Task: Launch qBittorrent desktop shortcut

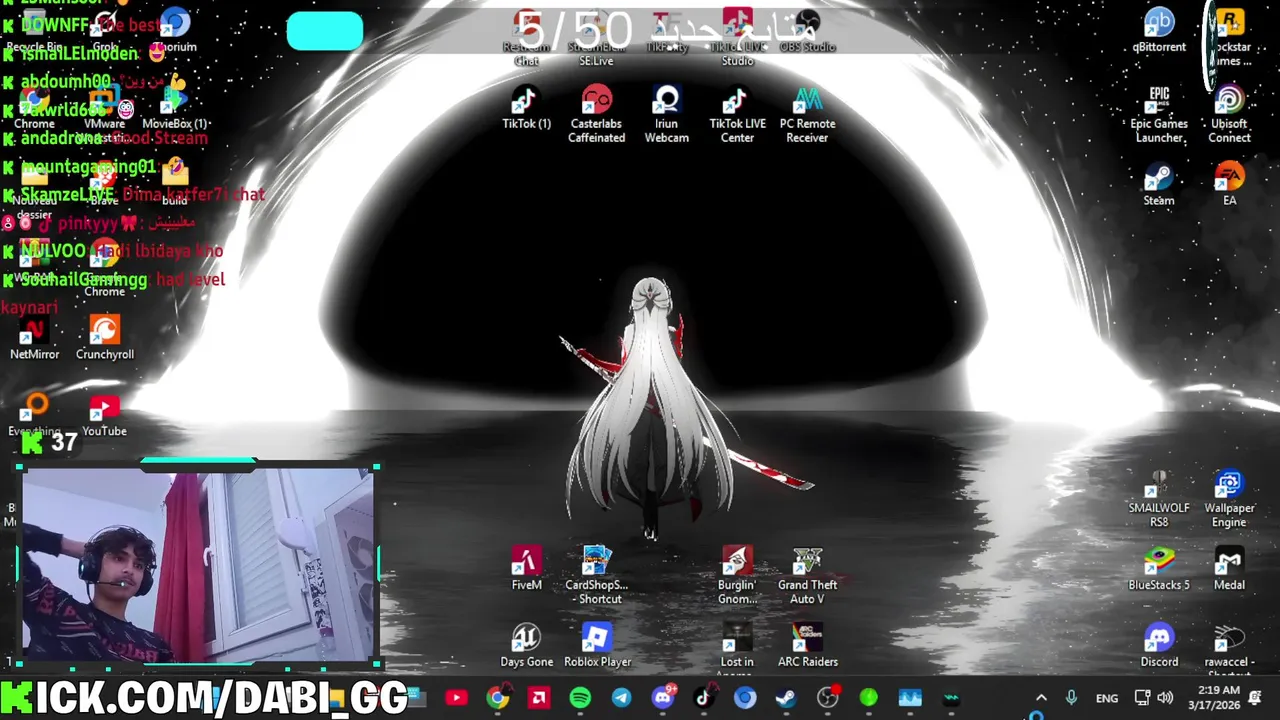Action: pyautogui.click(x=1159, y=30)
